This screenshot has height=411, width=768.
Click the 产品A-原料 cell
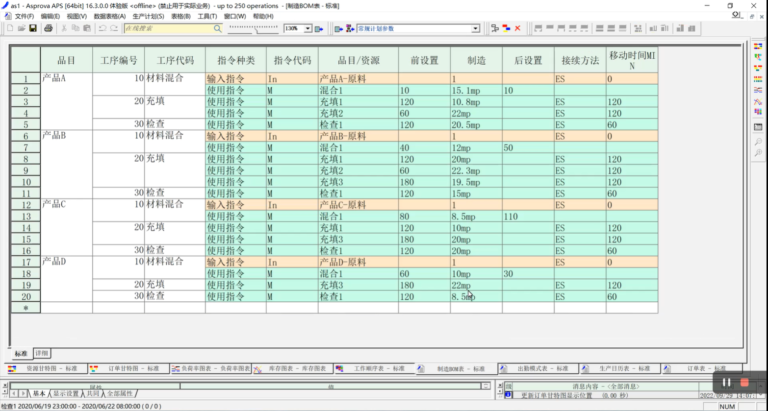[x=359, y=79]
